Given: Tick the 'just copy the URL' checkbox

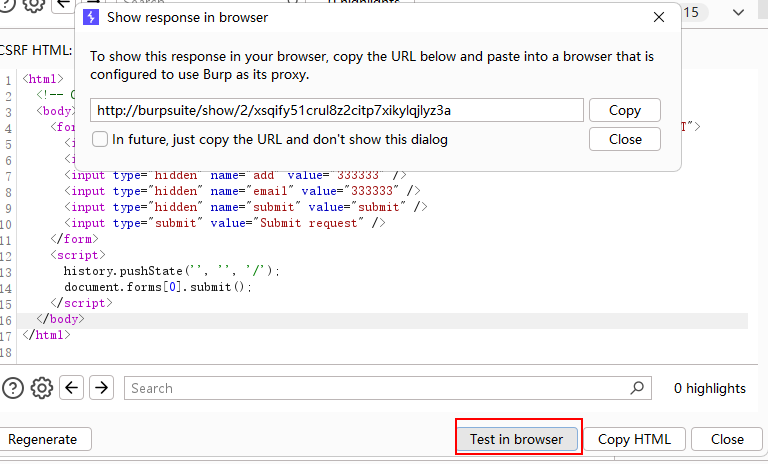Looking at the screenshot, I should click(100, 139).
